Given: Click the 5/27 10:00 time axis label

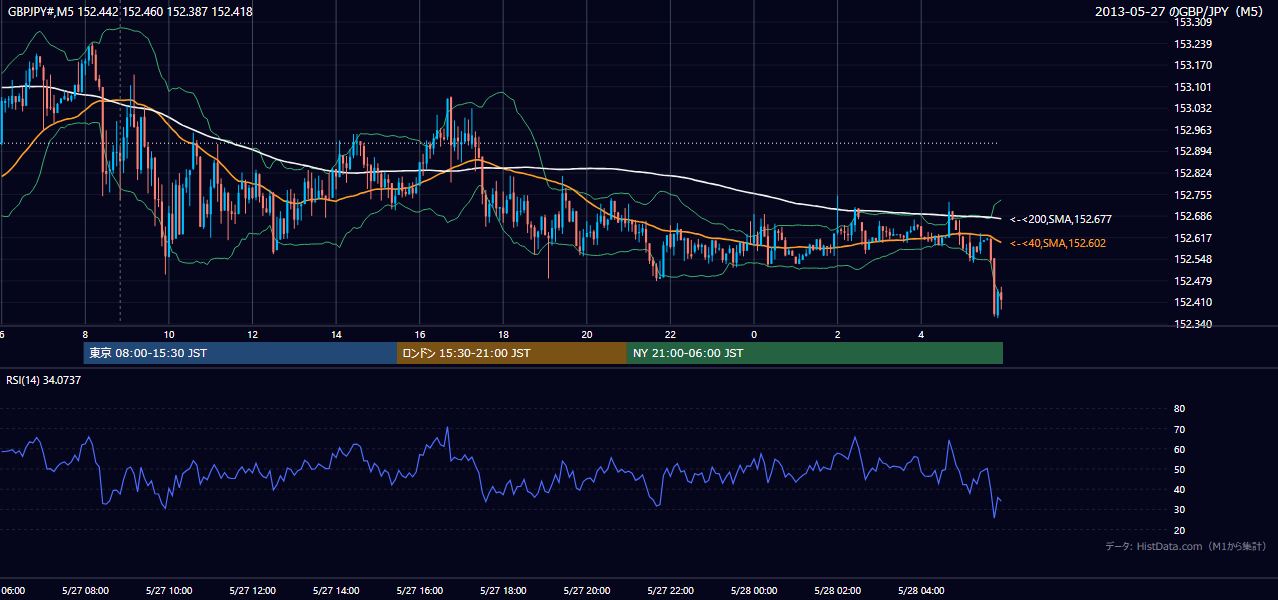Looking at the screenshot, I should coord(169,591).
